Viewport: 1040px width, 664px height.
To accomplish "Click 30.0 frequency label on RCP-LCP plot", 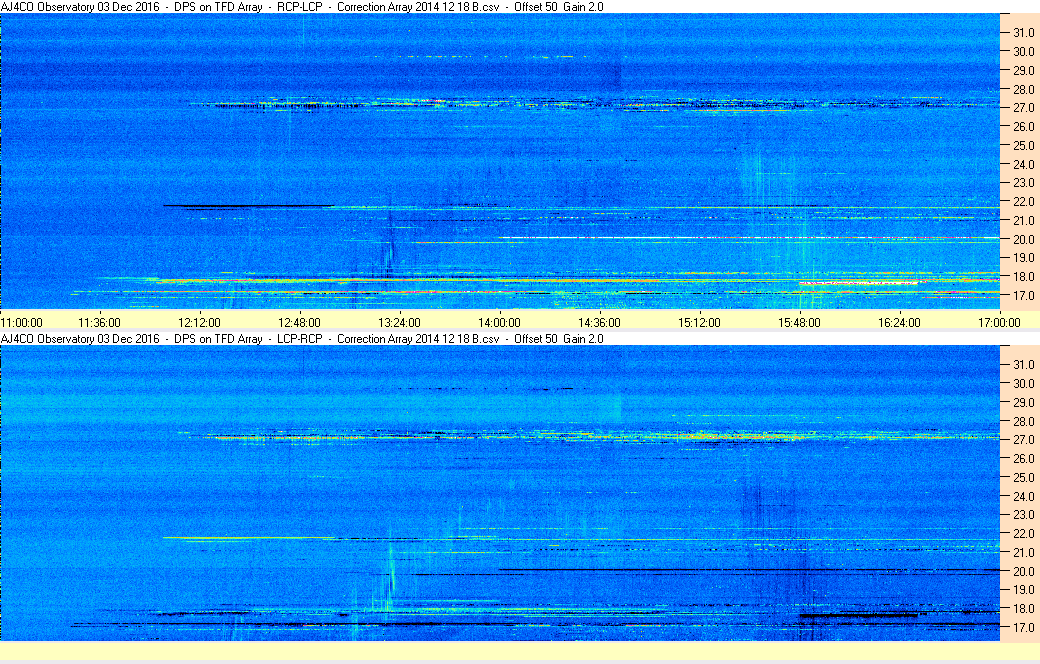I will [x=1023, y=51].
